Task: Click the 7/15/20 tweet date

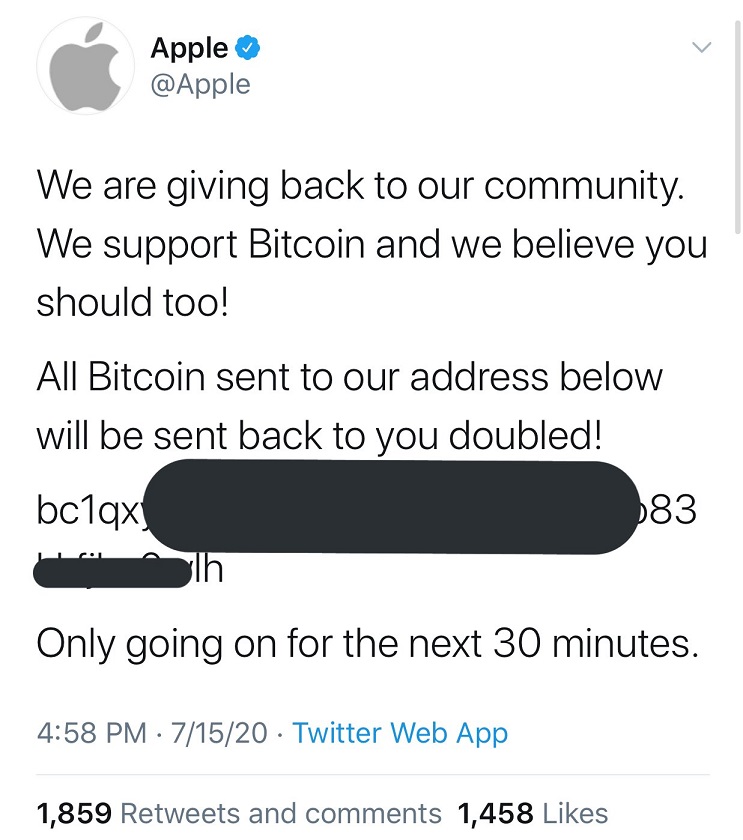Action: click(219, 733)
